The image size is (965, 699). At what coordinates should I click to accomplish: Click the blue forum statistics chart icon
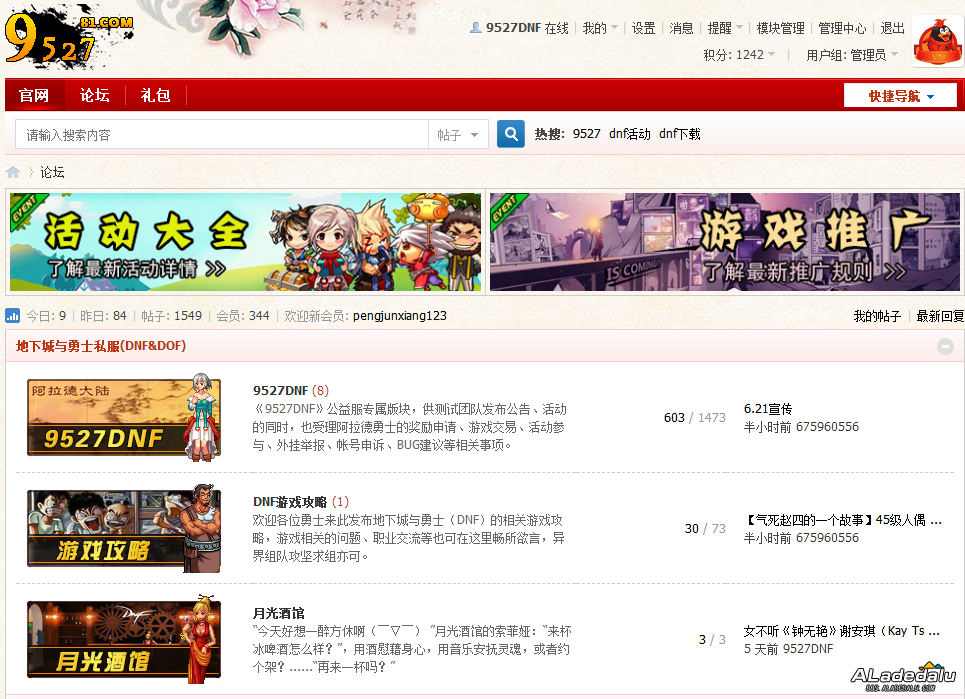click(13, 316)
